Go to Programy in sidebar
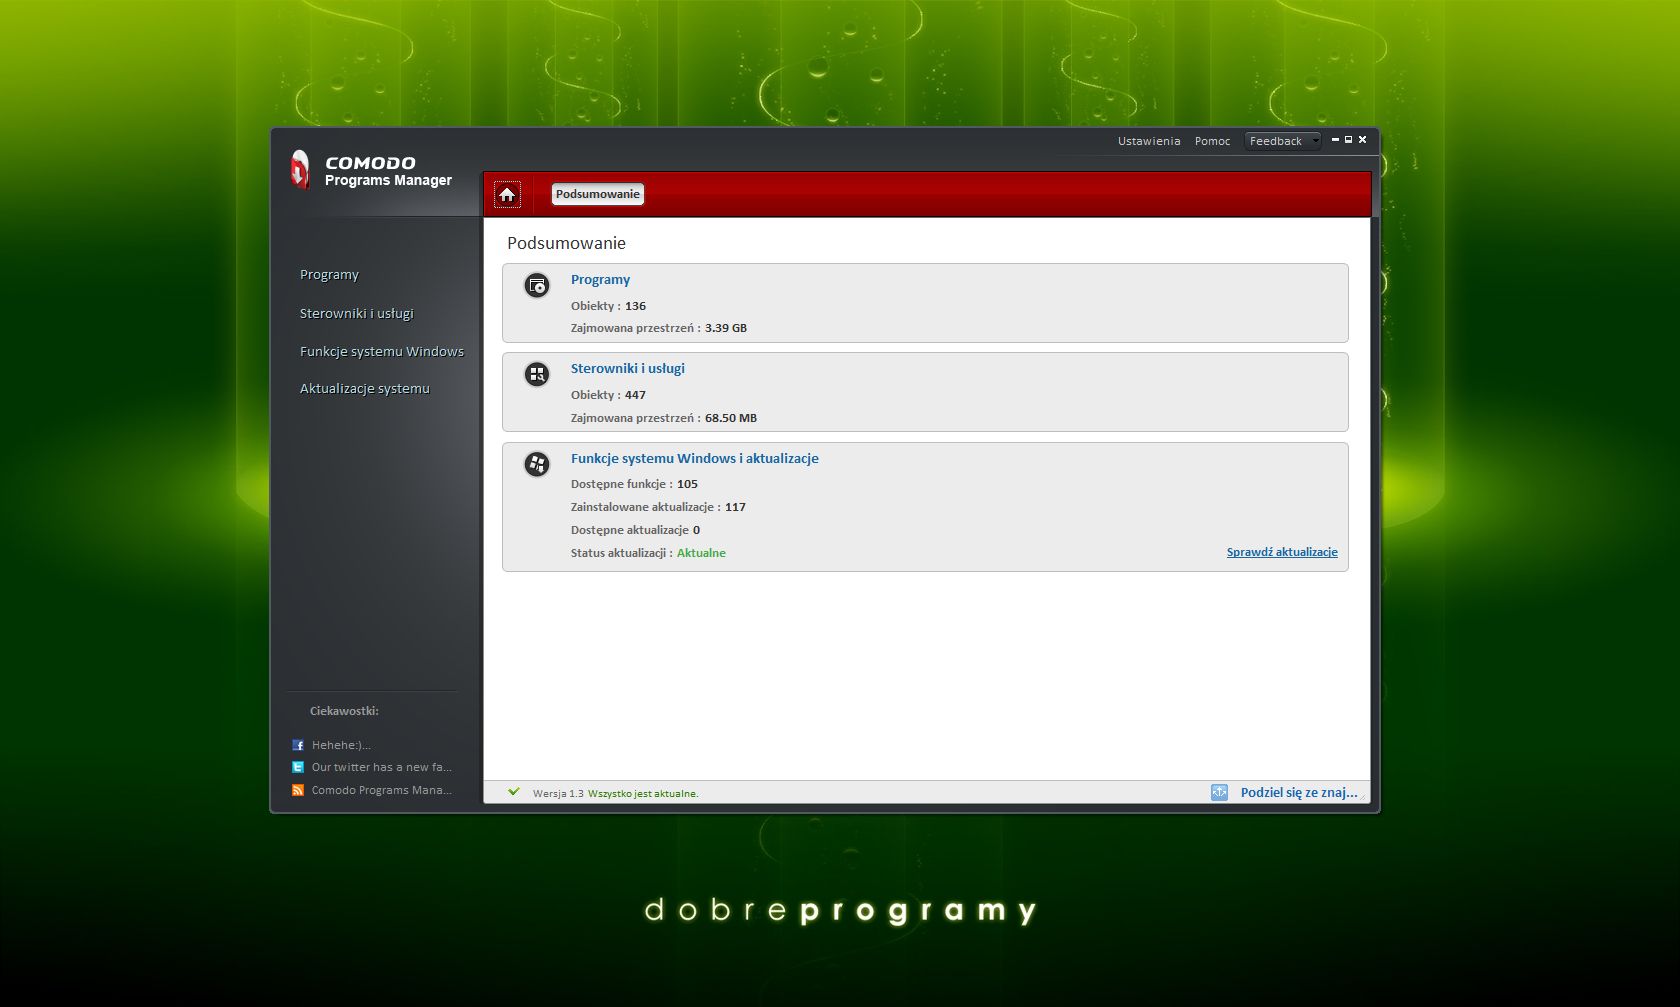The width and height of the screenshot is (1680, 1007). click(329, 274)
